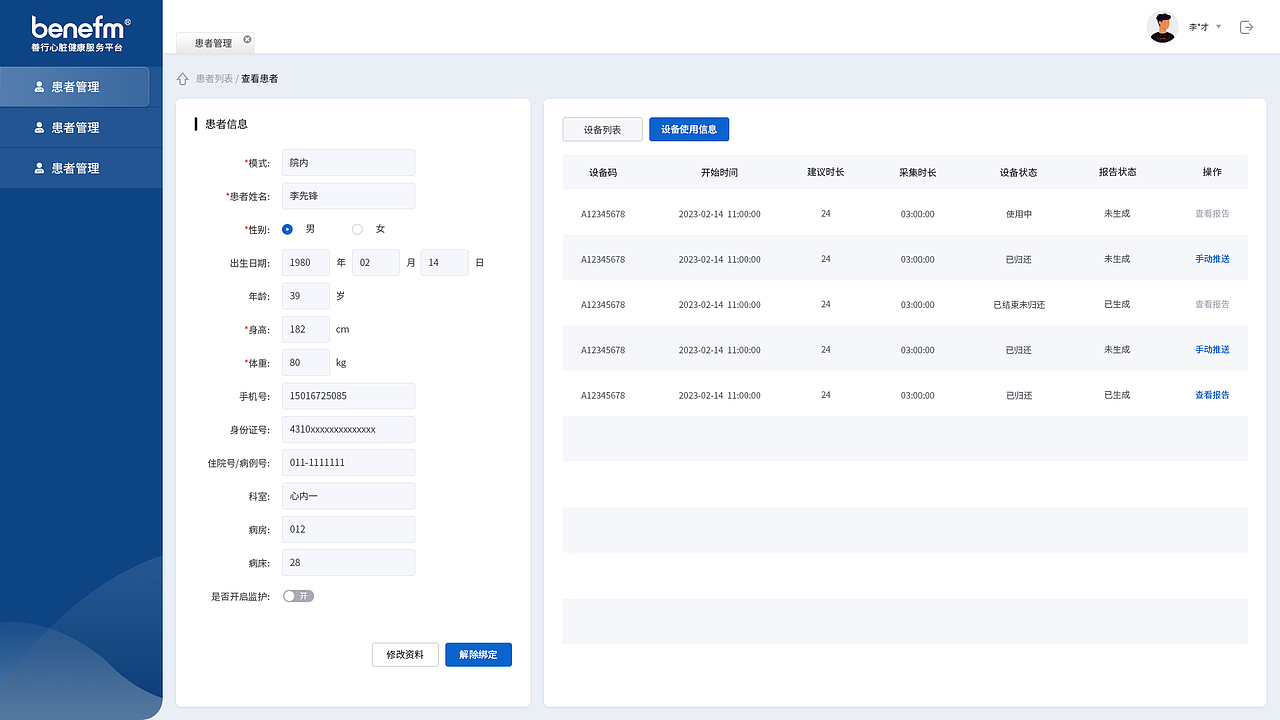Click the 使用中 status cell

tap(1019, 214)
